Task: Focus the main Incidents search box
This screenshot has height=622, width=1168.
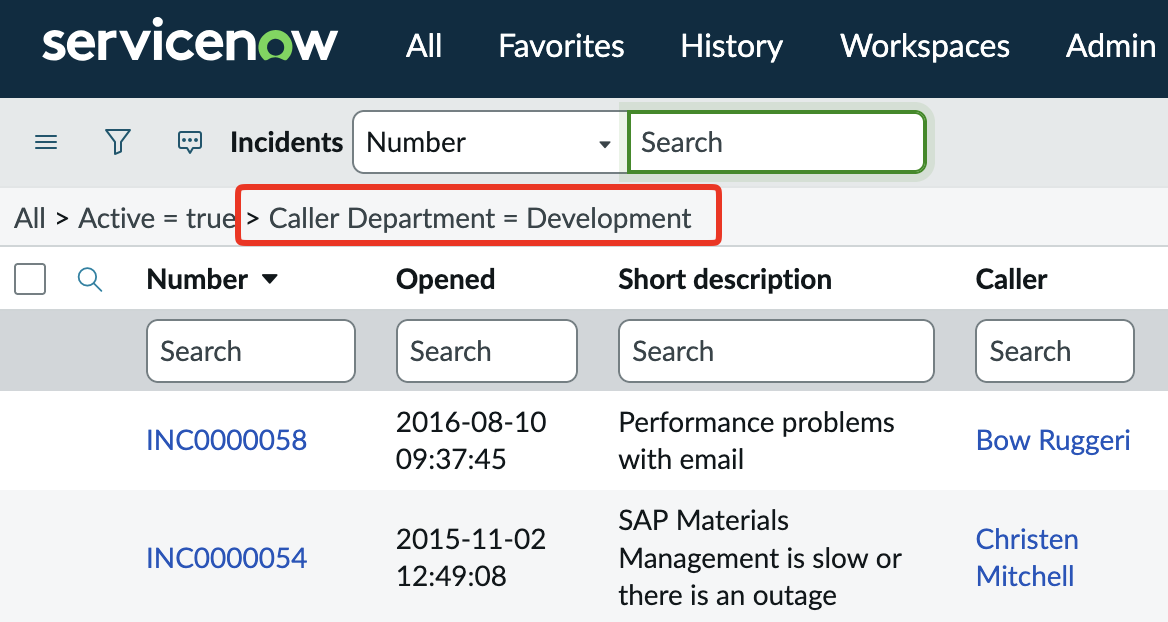Action: tap(776, 143)
